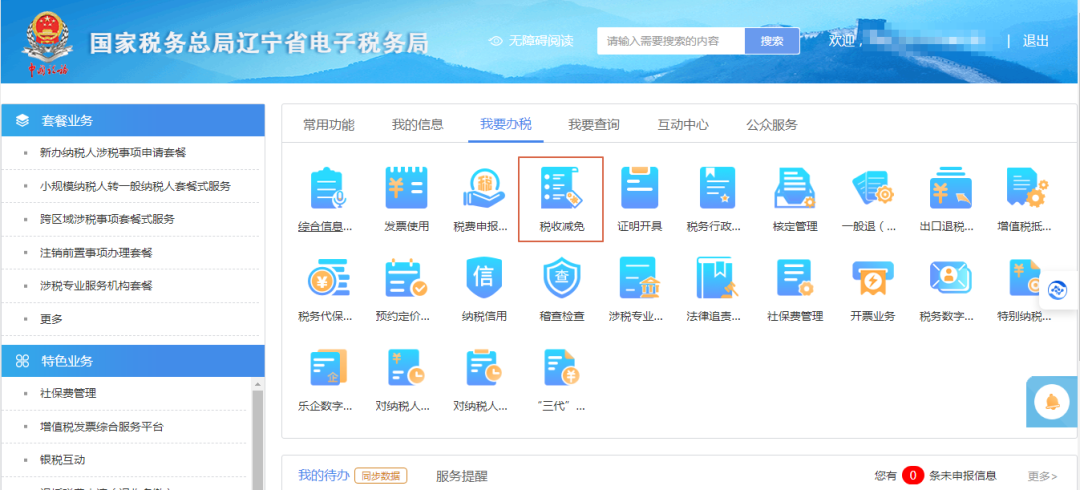Switch to the 公众服务 tab
This screenshot has height=490, width=1080.
(x=771, y=125)
